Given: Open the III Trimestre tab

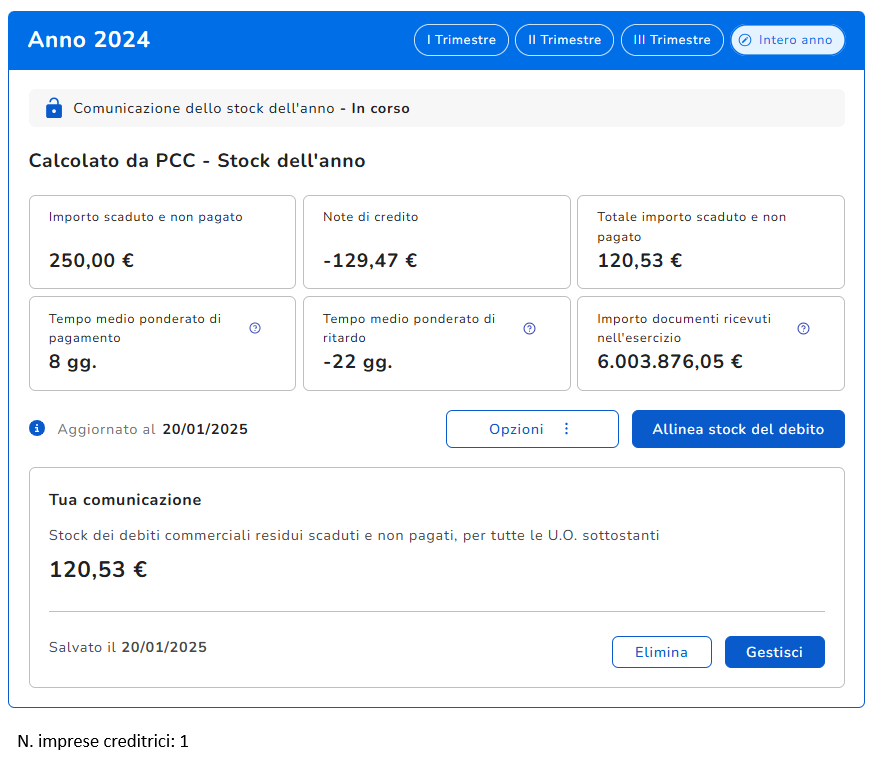Looking at the screenshot, I should point(672,40).
